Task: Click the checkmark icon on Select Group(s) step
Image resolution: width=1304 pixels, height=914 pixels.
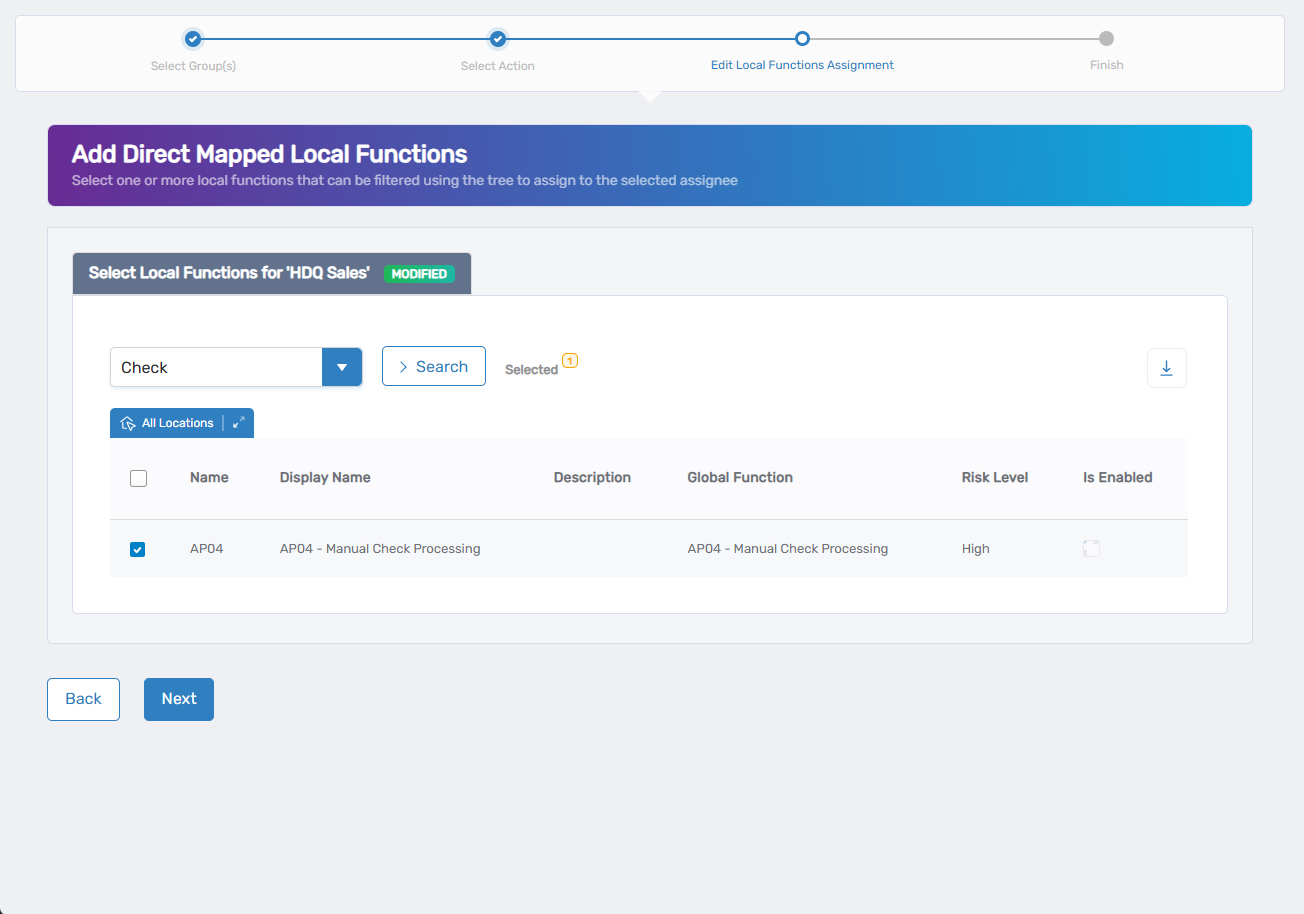Action: click(192, 39)
